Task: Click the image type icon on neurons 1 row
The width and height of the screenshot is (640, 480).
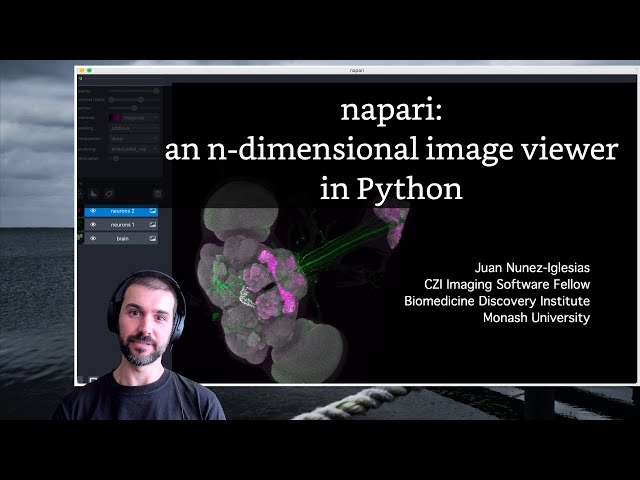Action: coord(153,224)
